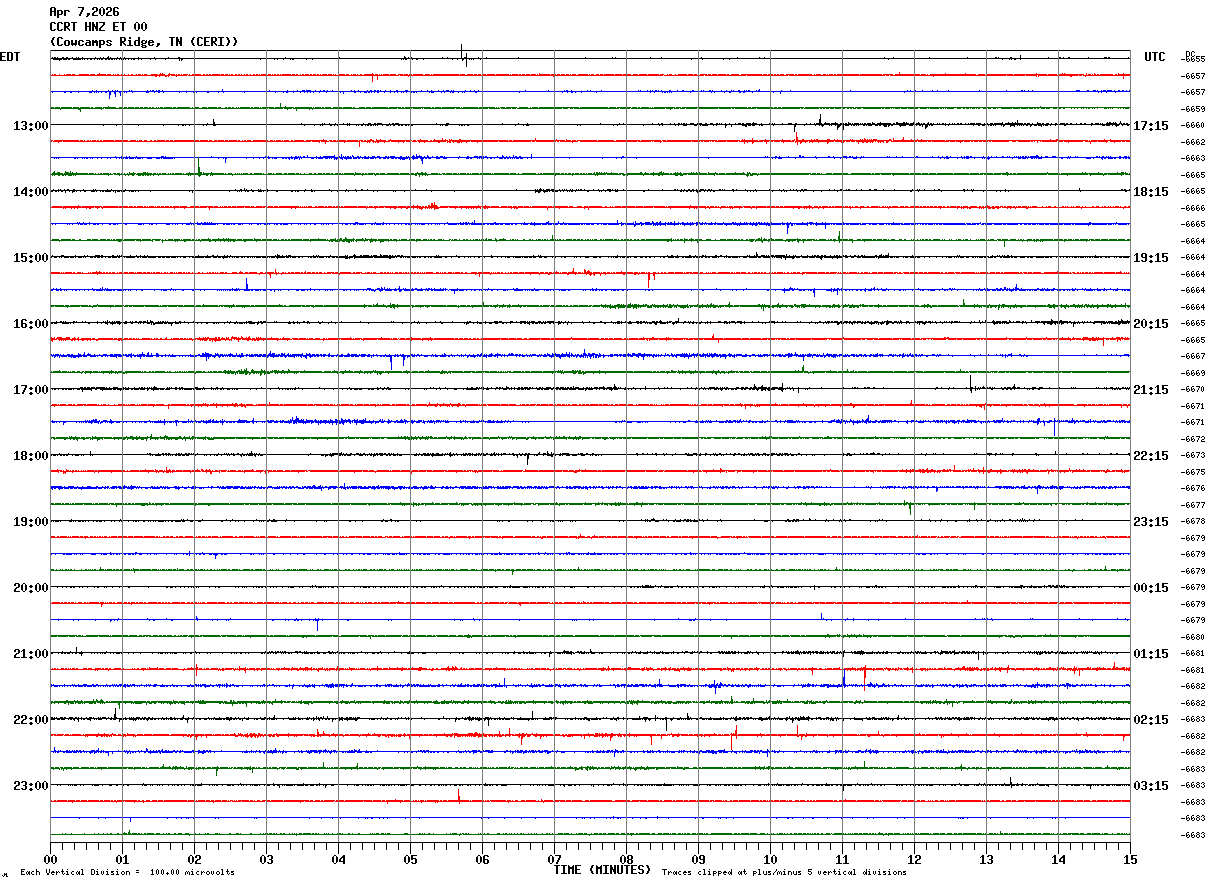Screen dimensions: 1210x886
Task: Click the 14 minute tick on the bottom axis
Action: click(1058, 859)
